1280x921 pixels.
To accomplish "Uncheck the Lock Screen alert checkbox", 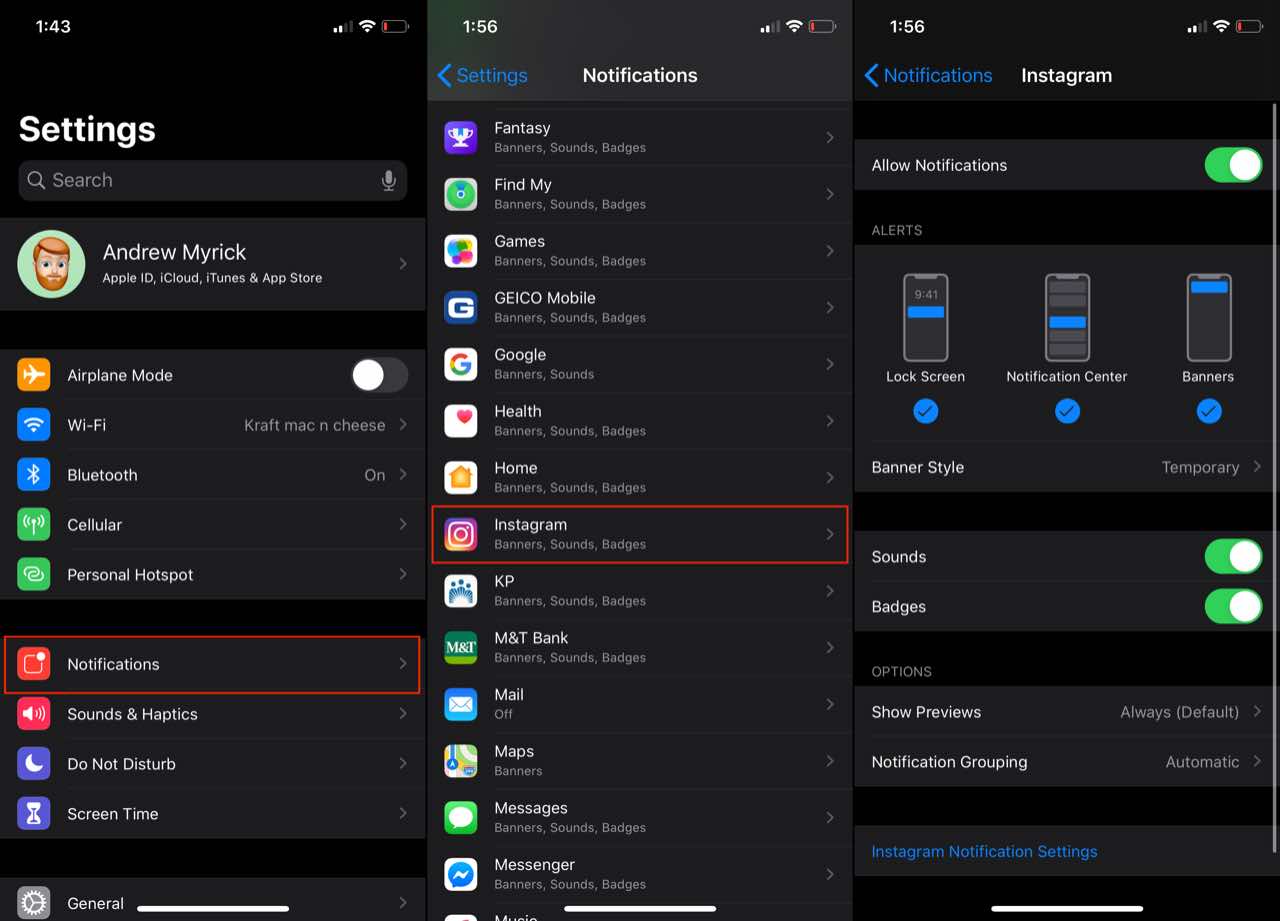I will point(925,411).
